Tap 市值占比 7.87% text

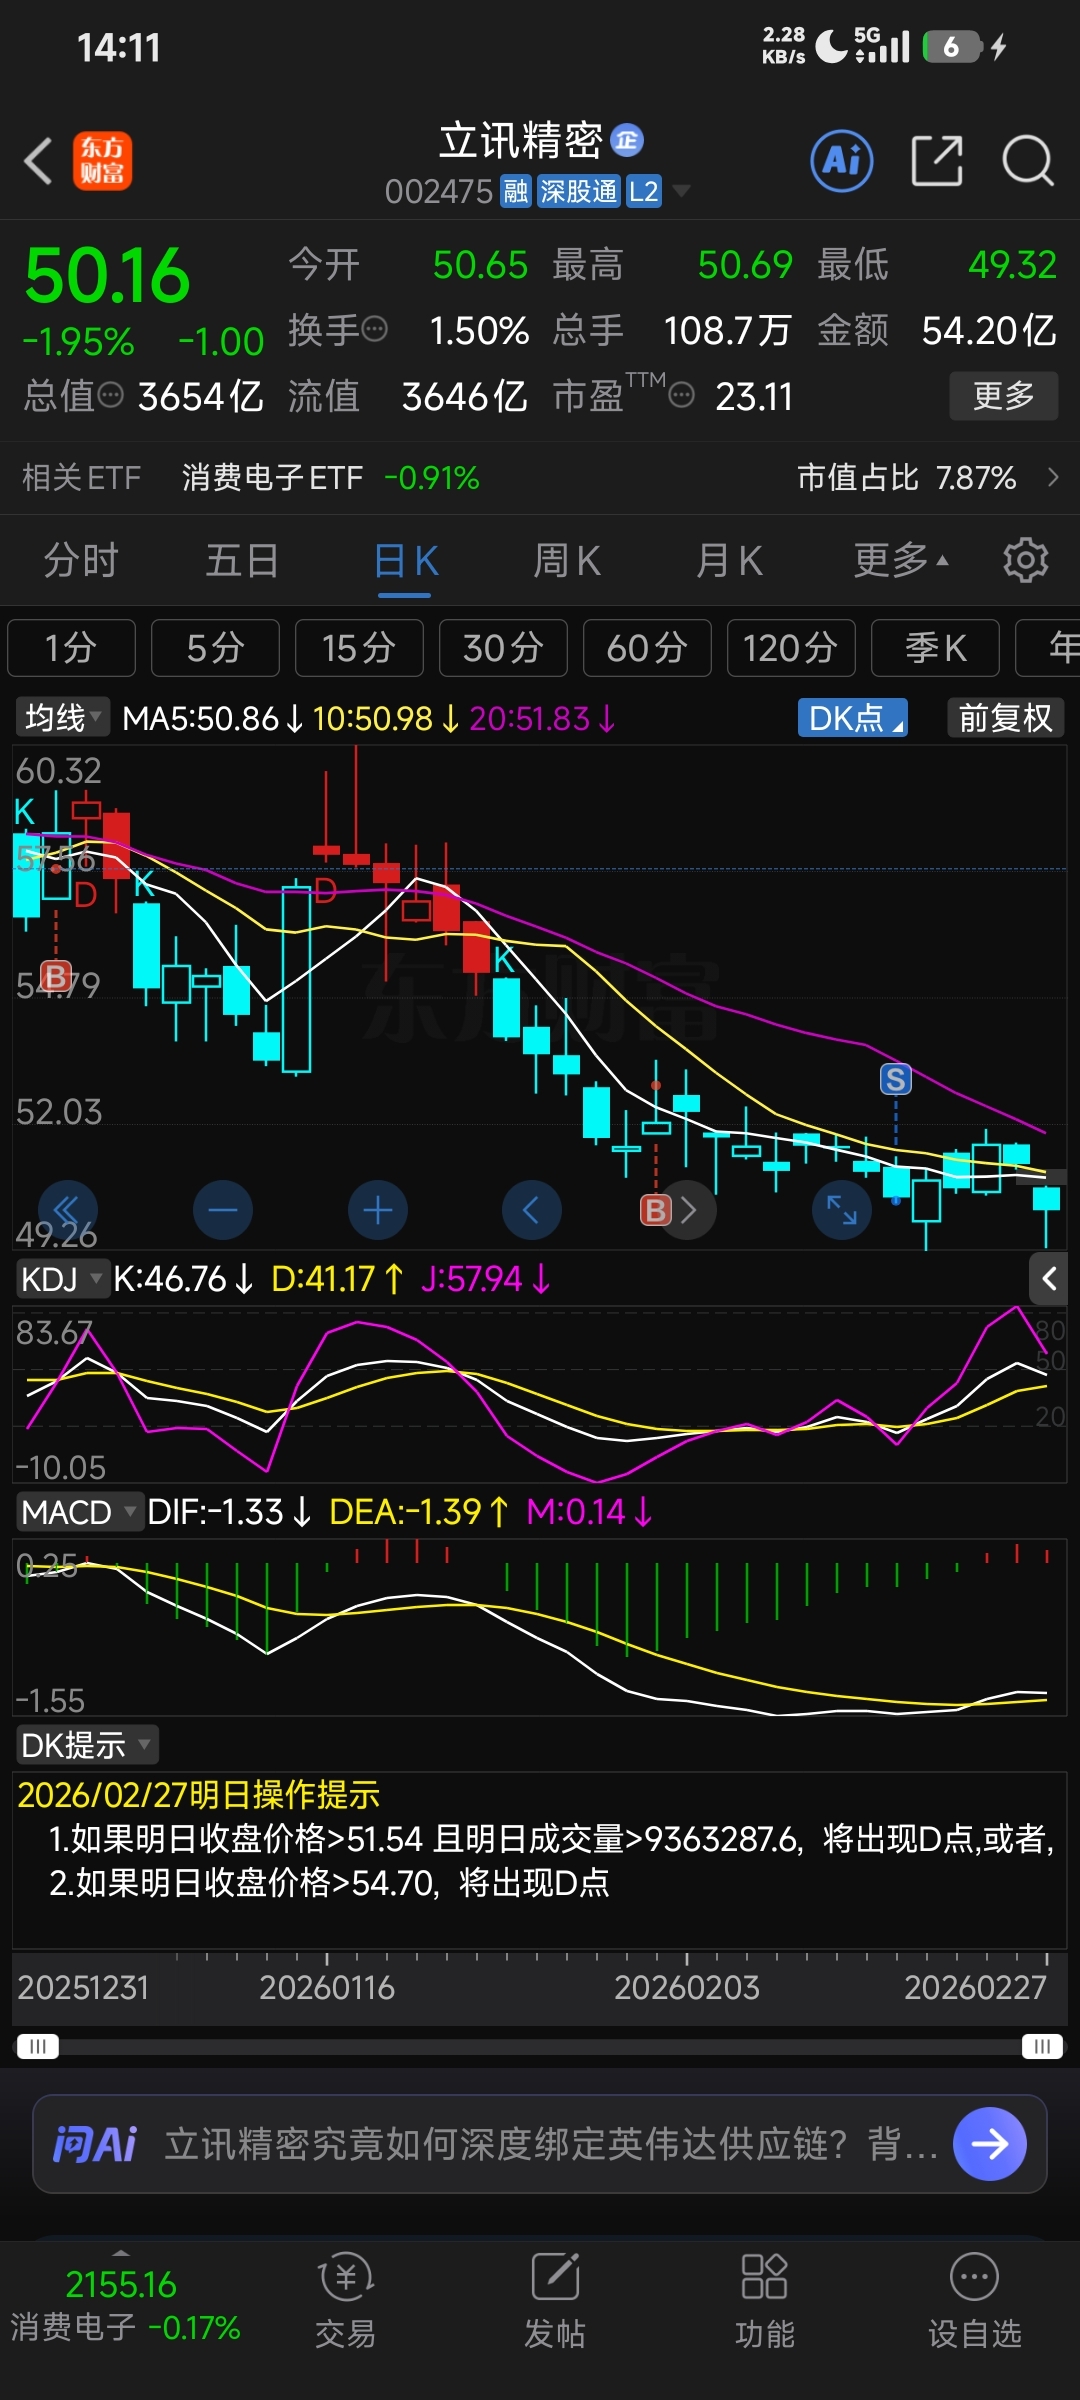point(907,477)
